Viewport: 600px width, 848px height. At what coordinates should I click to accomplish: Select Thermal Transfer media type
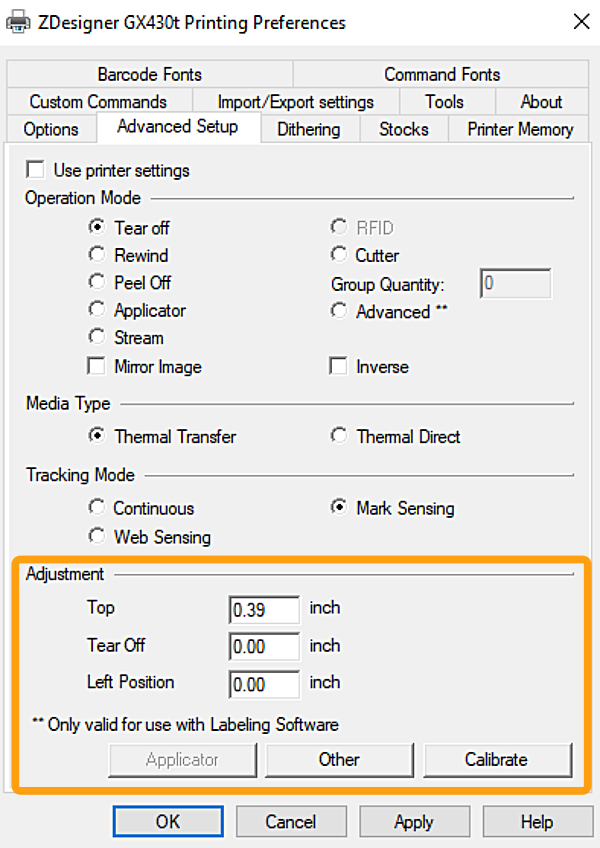click(97, 435)
